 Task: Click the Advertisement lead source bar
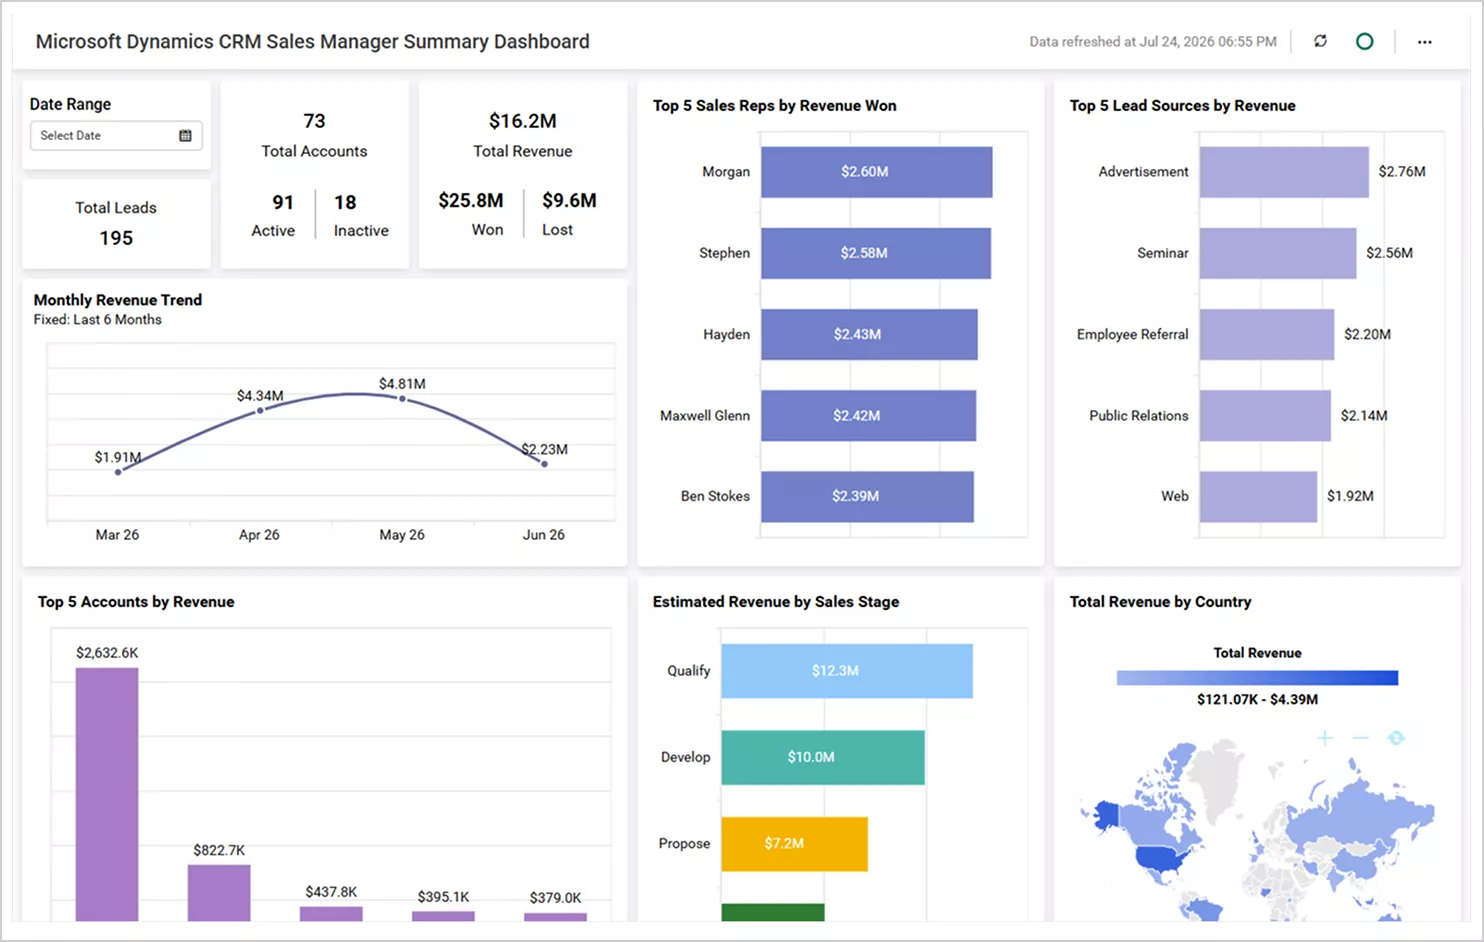tap(1284, 172)
